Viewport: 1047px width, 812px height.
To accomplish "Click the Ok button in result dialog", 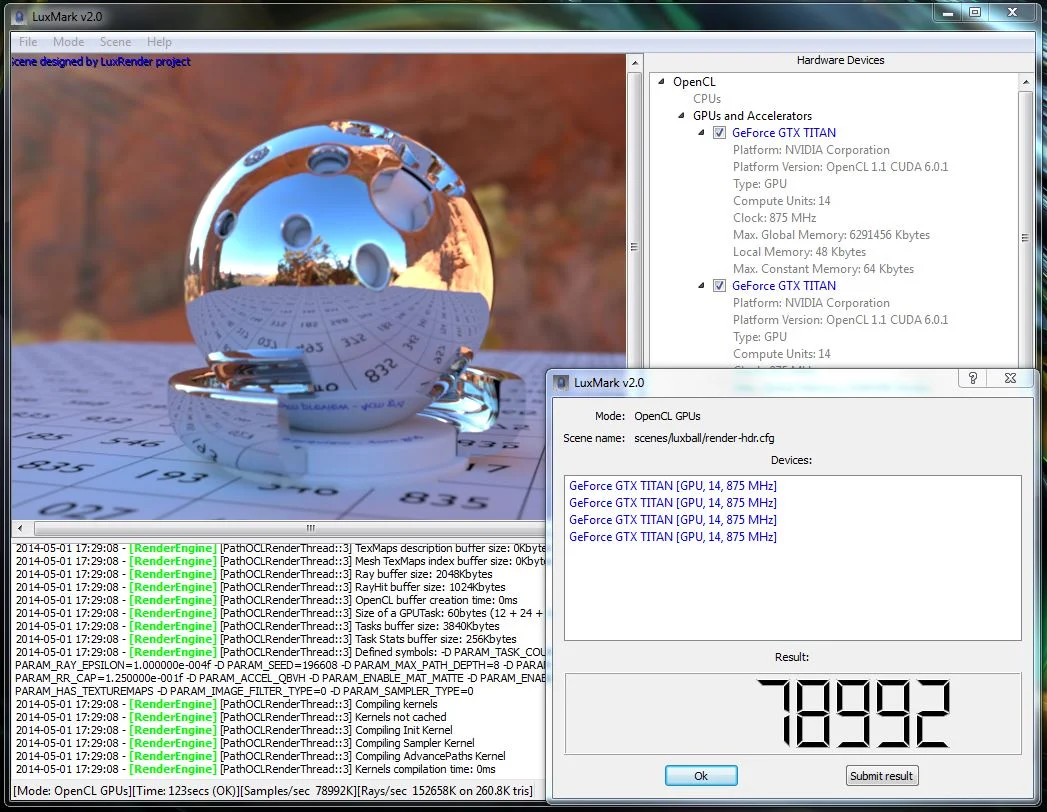I will [x=701, y=775].
